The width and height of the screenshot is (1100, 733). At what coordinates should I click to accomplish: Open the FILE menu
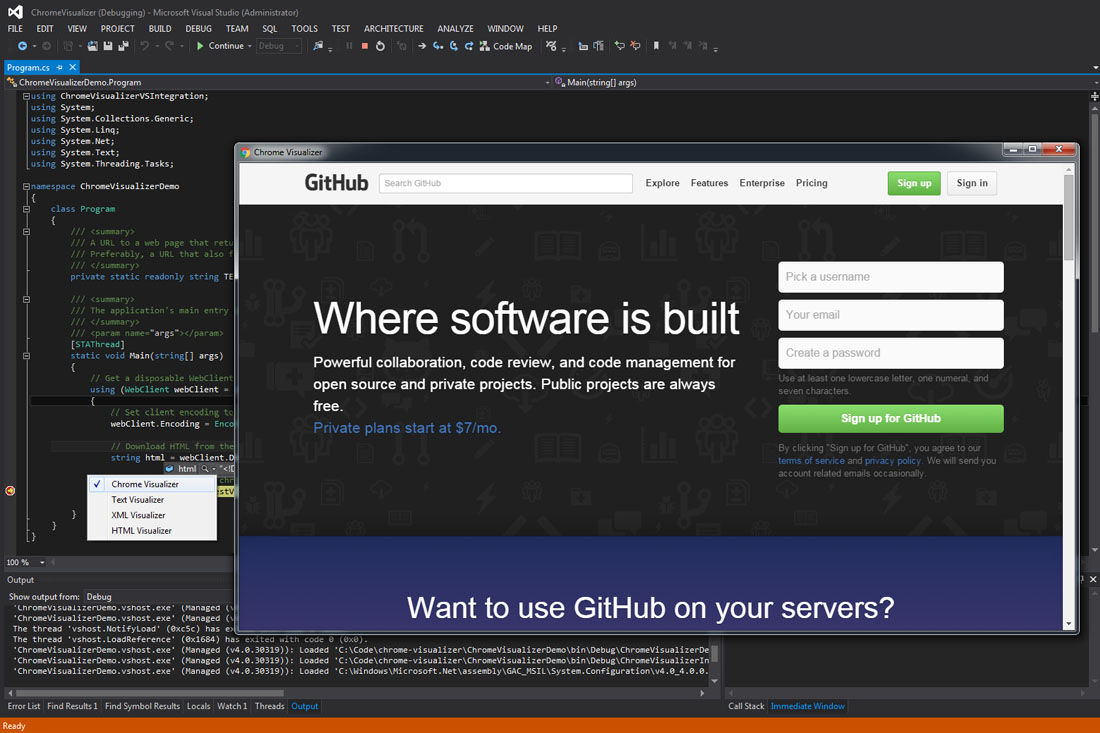point(15,29)
